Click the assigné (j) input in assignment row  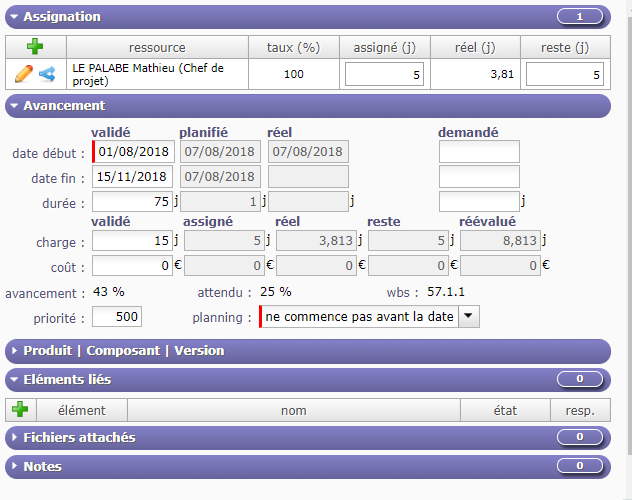pos(385,74)
